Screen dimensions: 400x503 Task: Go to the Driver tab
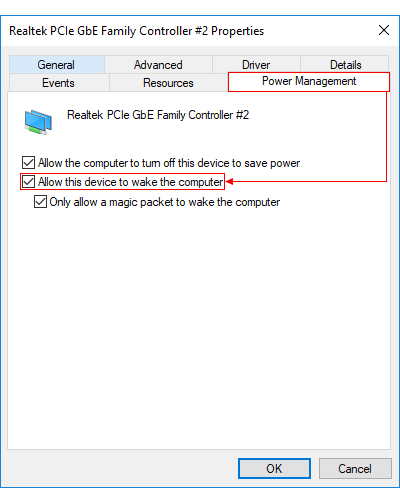click(x=256, y=65)
